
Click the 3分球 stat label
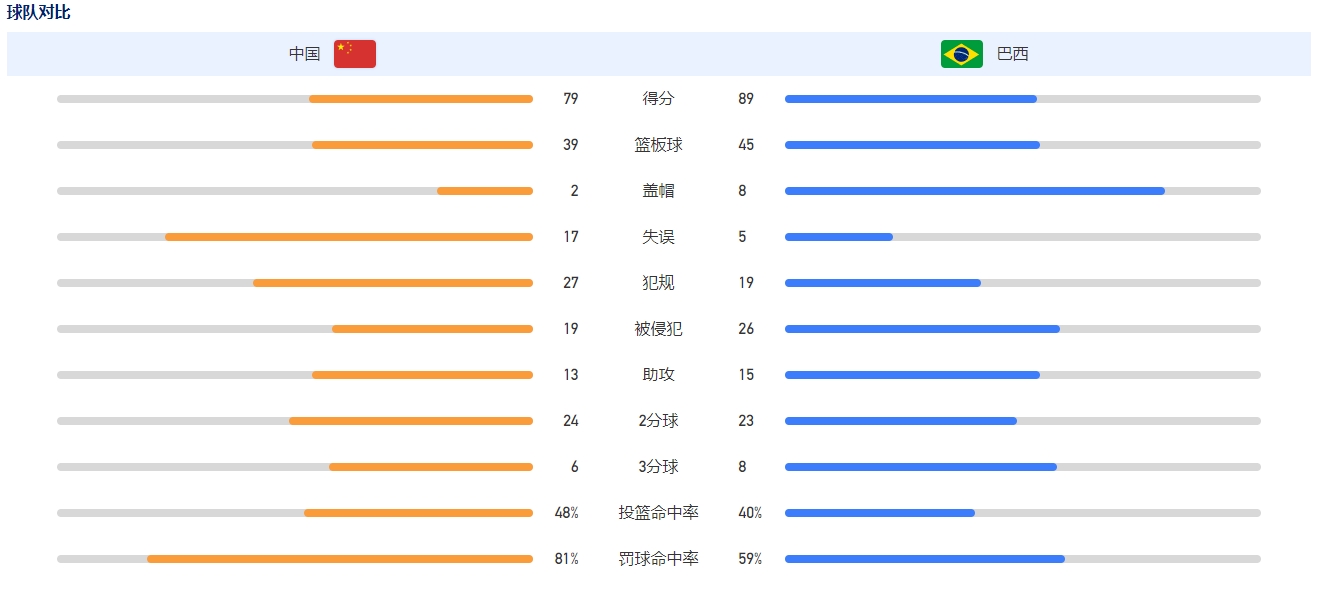click(x=659, y=467)
